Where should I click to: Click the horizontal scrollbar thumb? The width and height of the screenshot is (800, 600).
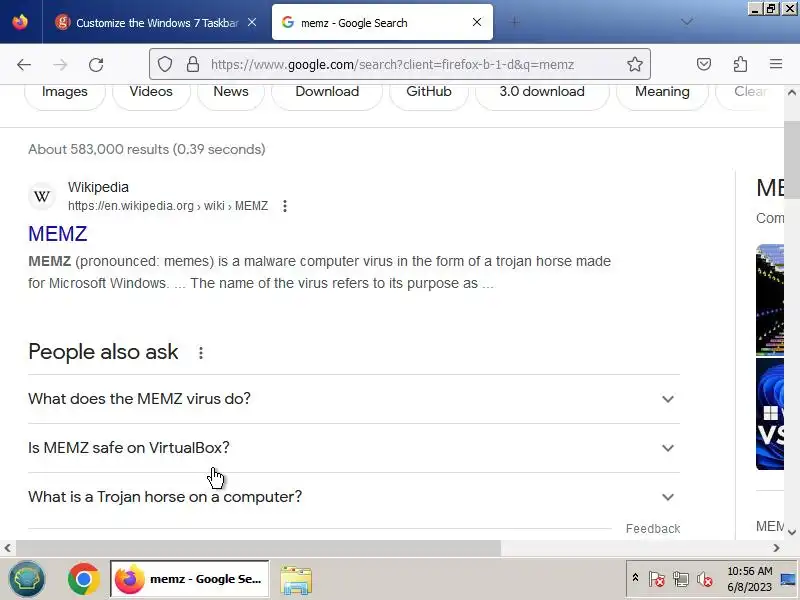point(258,548)
